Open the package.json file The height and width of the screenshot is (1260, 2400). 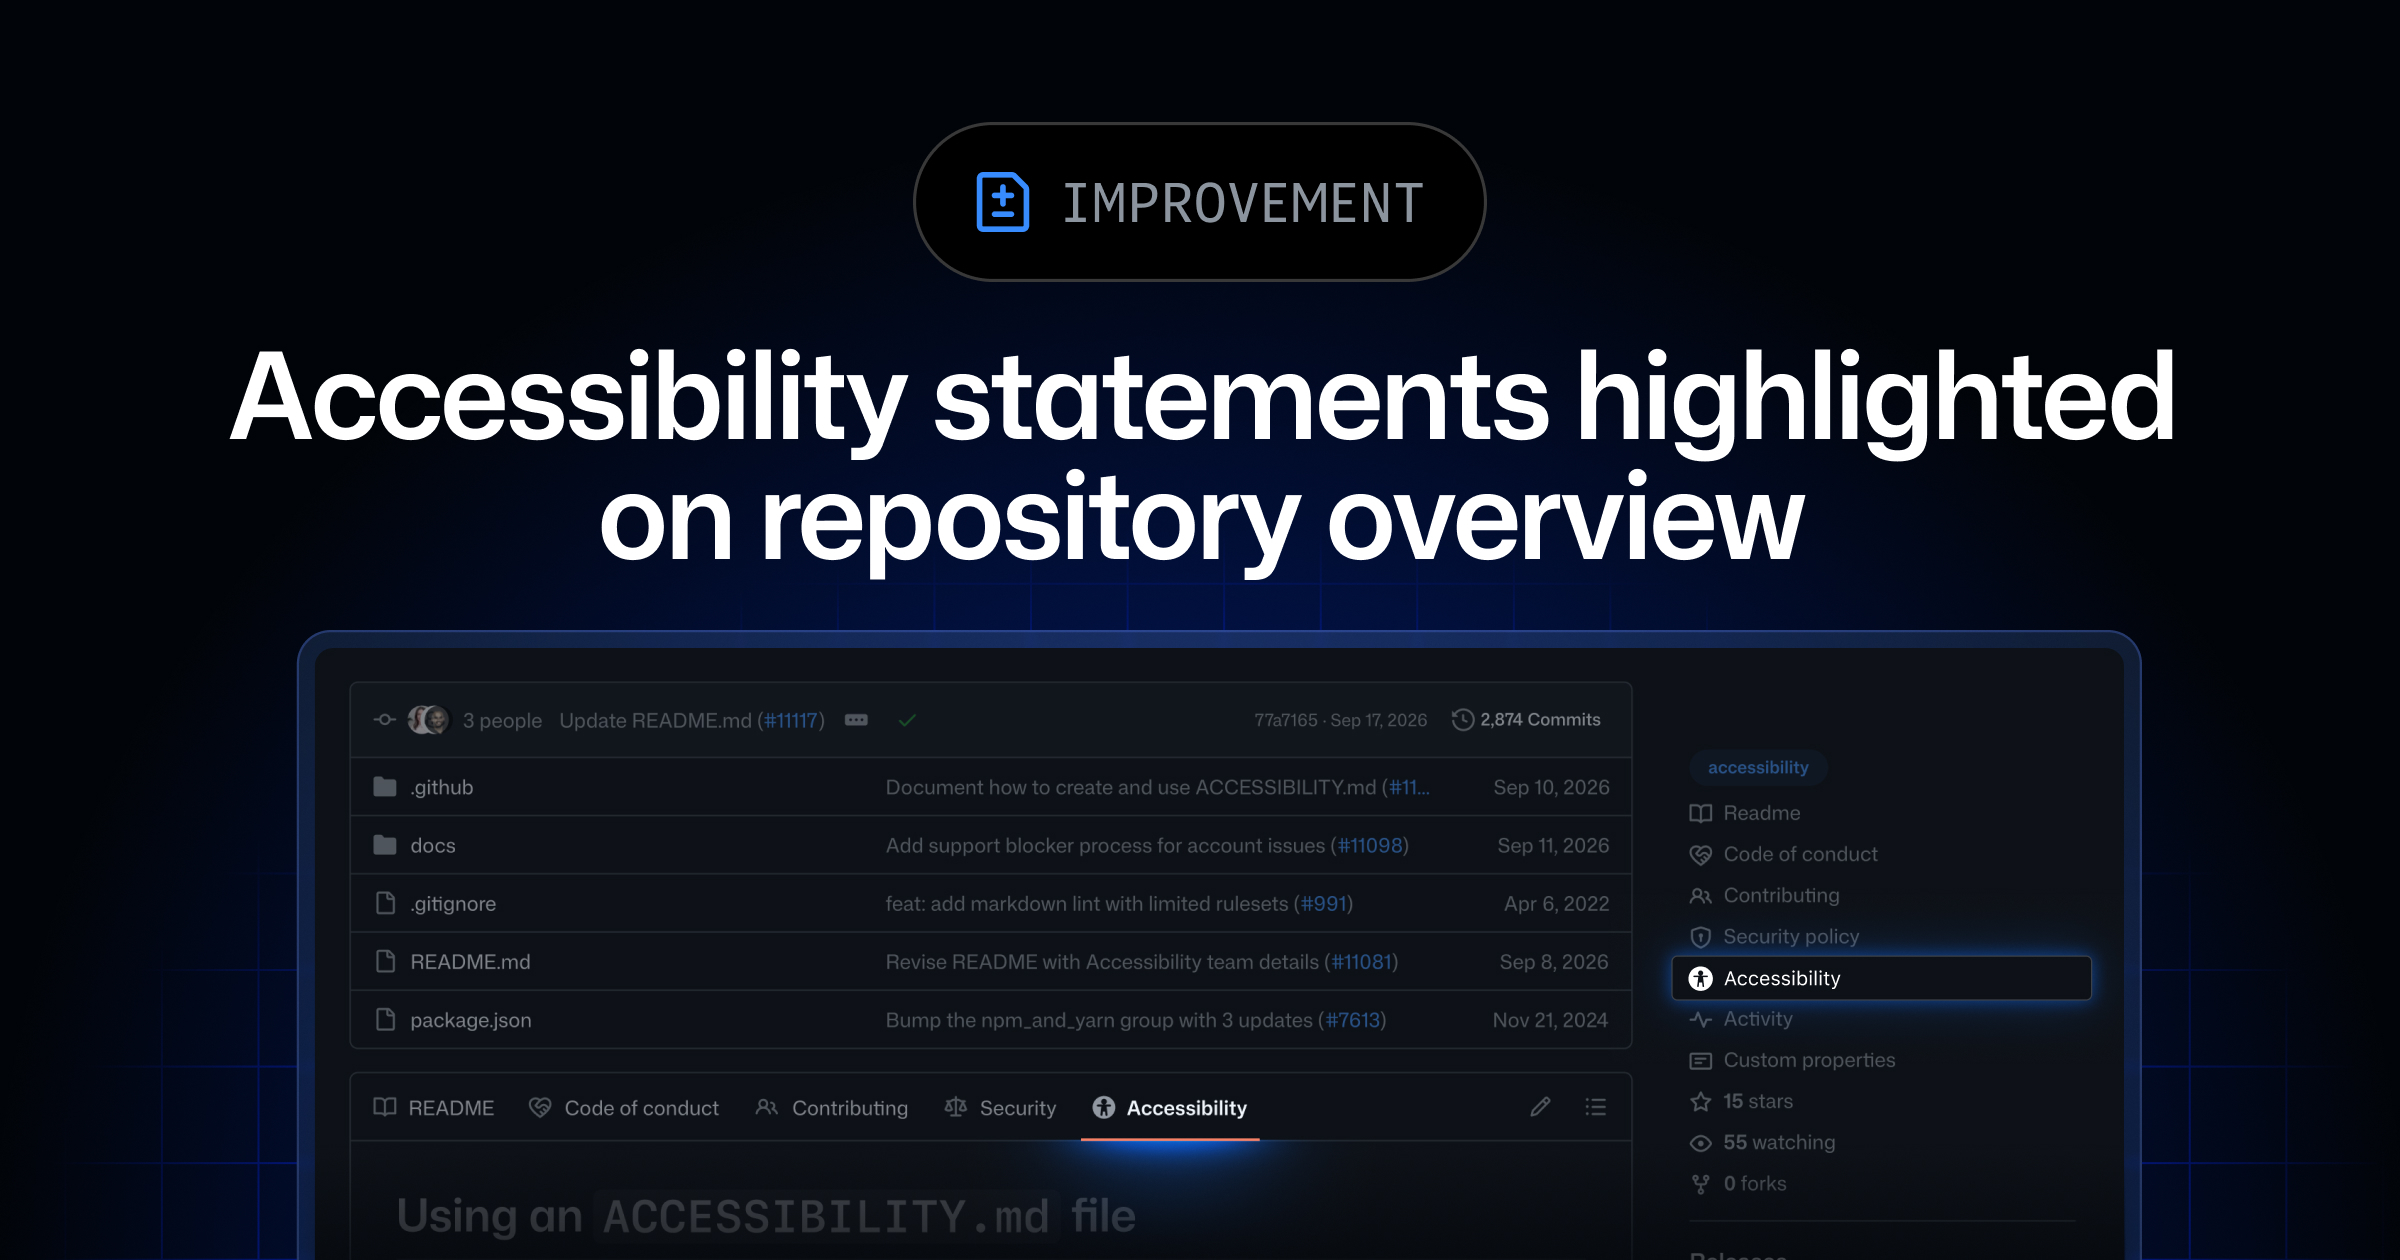(x=471, y=1020)
